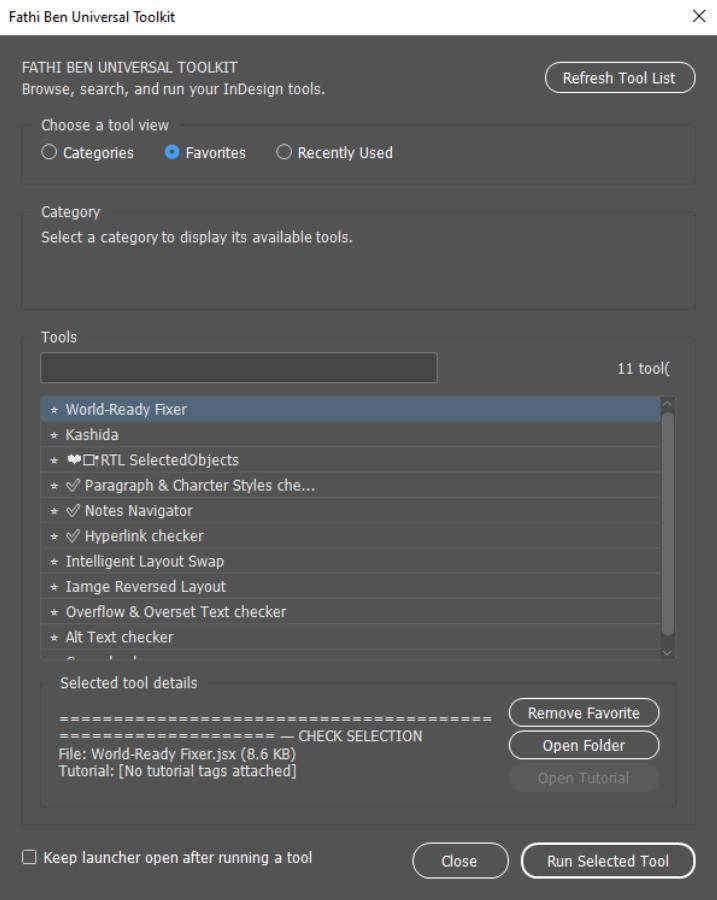Viewport: 717px width, 900px height.
Task: Enable Keep launcher open after running checkbox
Action: (x=29, y=857)
